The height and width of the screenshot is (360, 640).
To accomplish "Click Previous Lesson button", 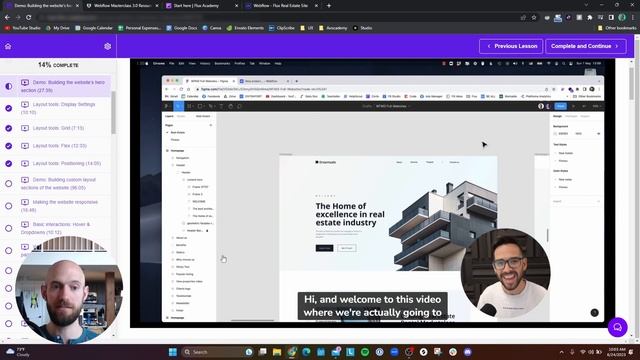I will pyautogui.click(x=511, y=46).
